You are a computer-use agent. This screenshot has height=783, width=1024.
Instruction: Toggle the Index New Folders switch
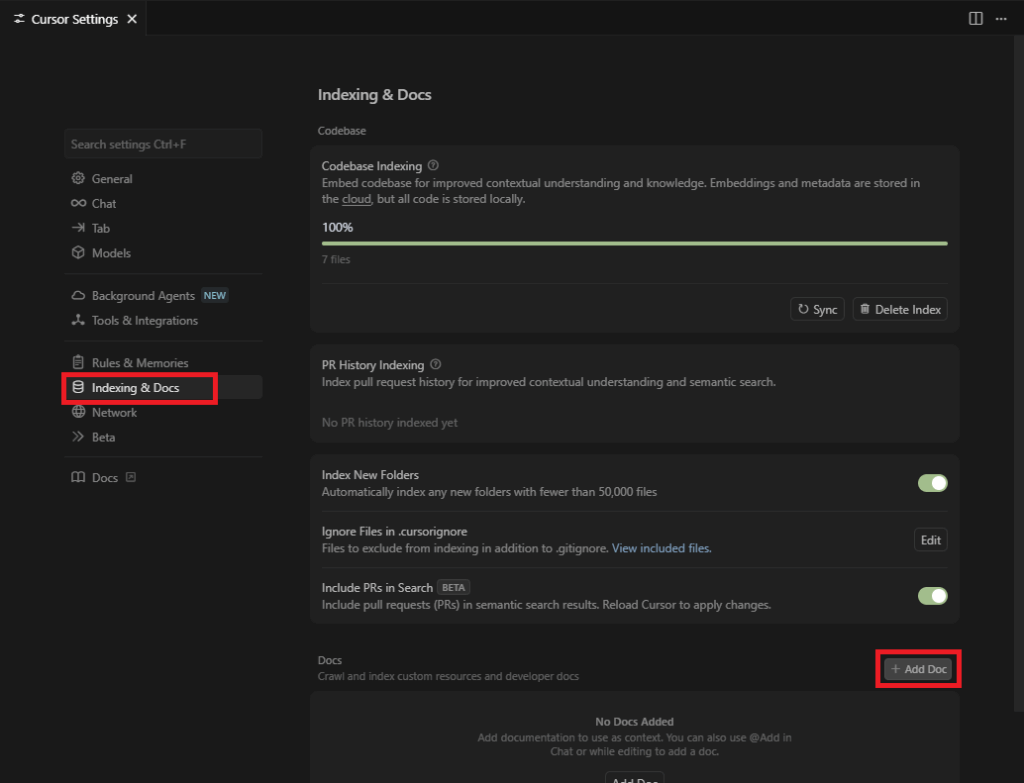coord(933,483)
